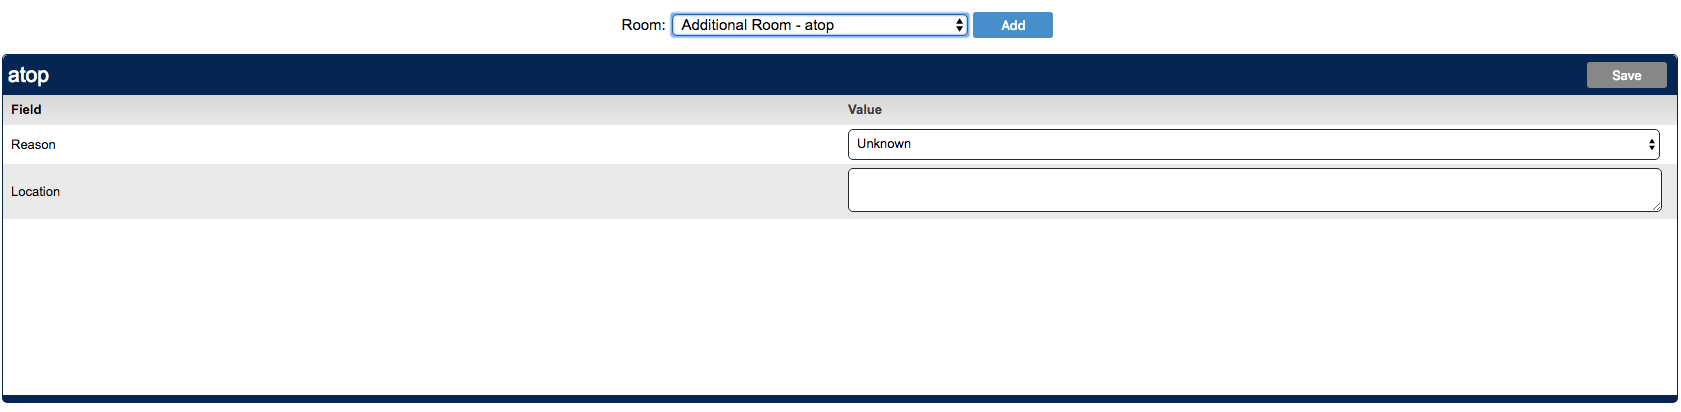The height and width of the screenshot is (412, 1681).
Task: Click the blue Add button
Action: [1012, 25]
